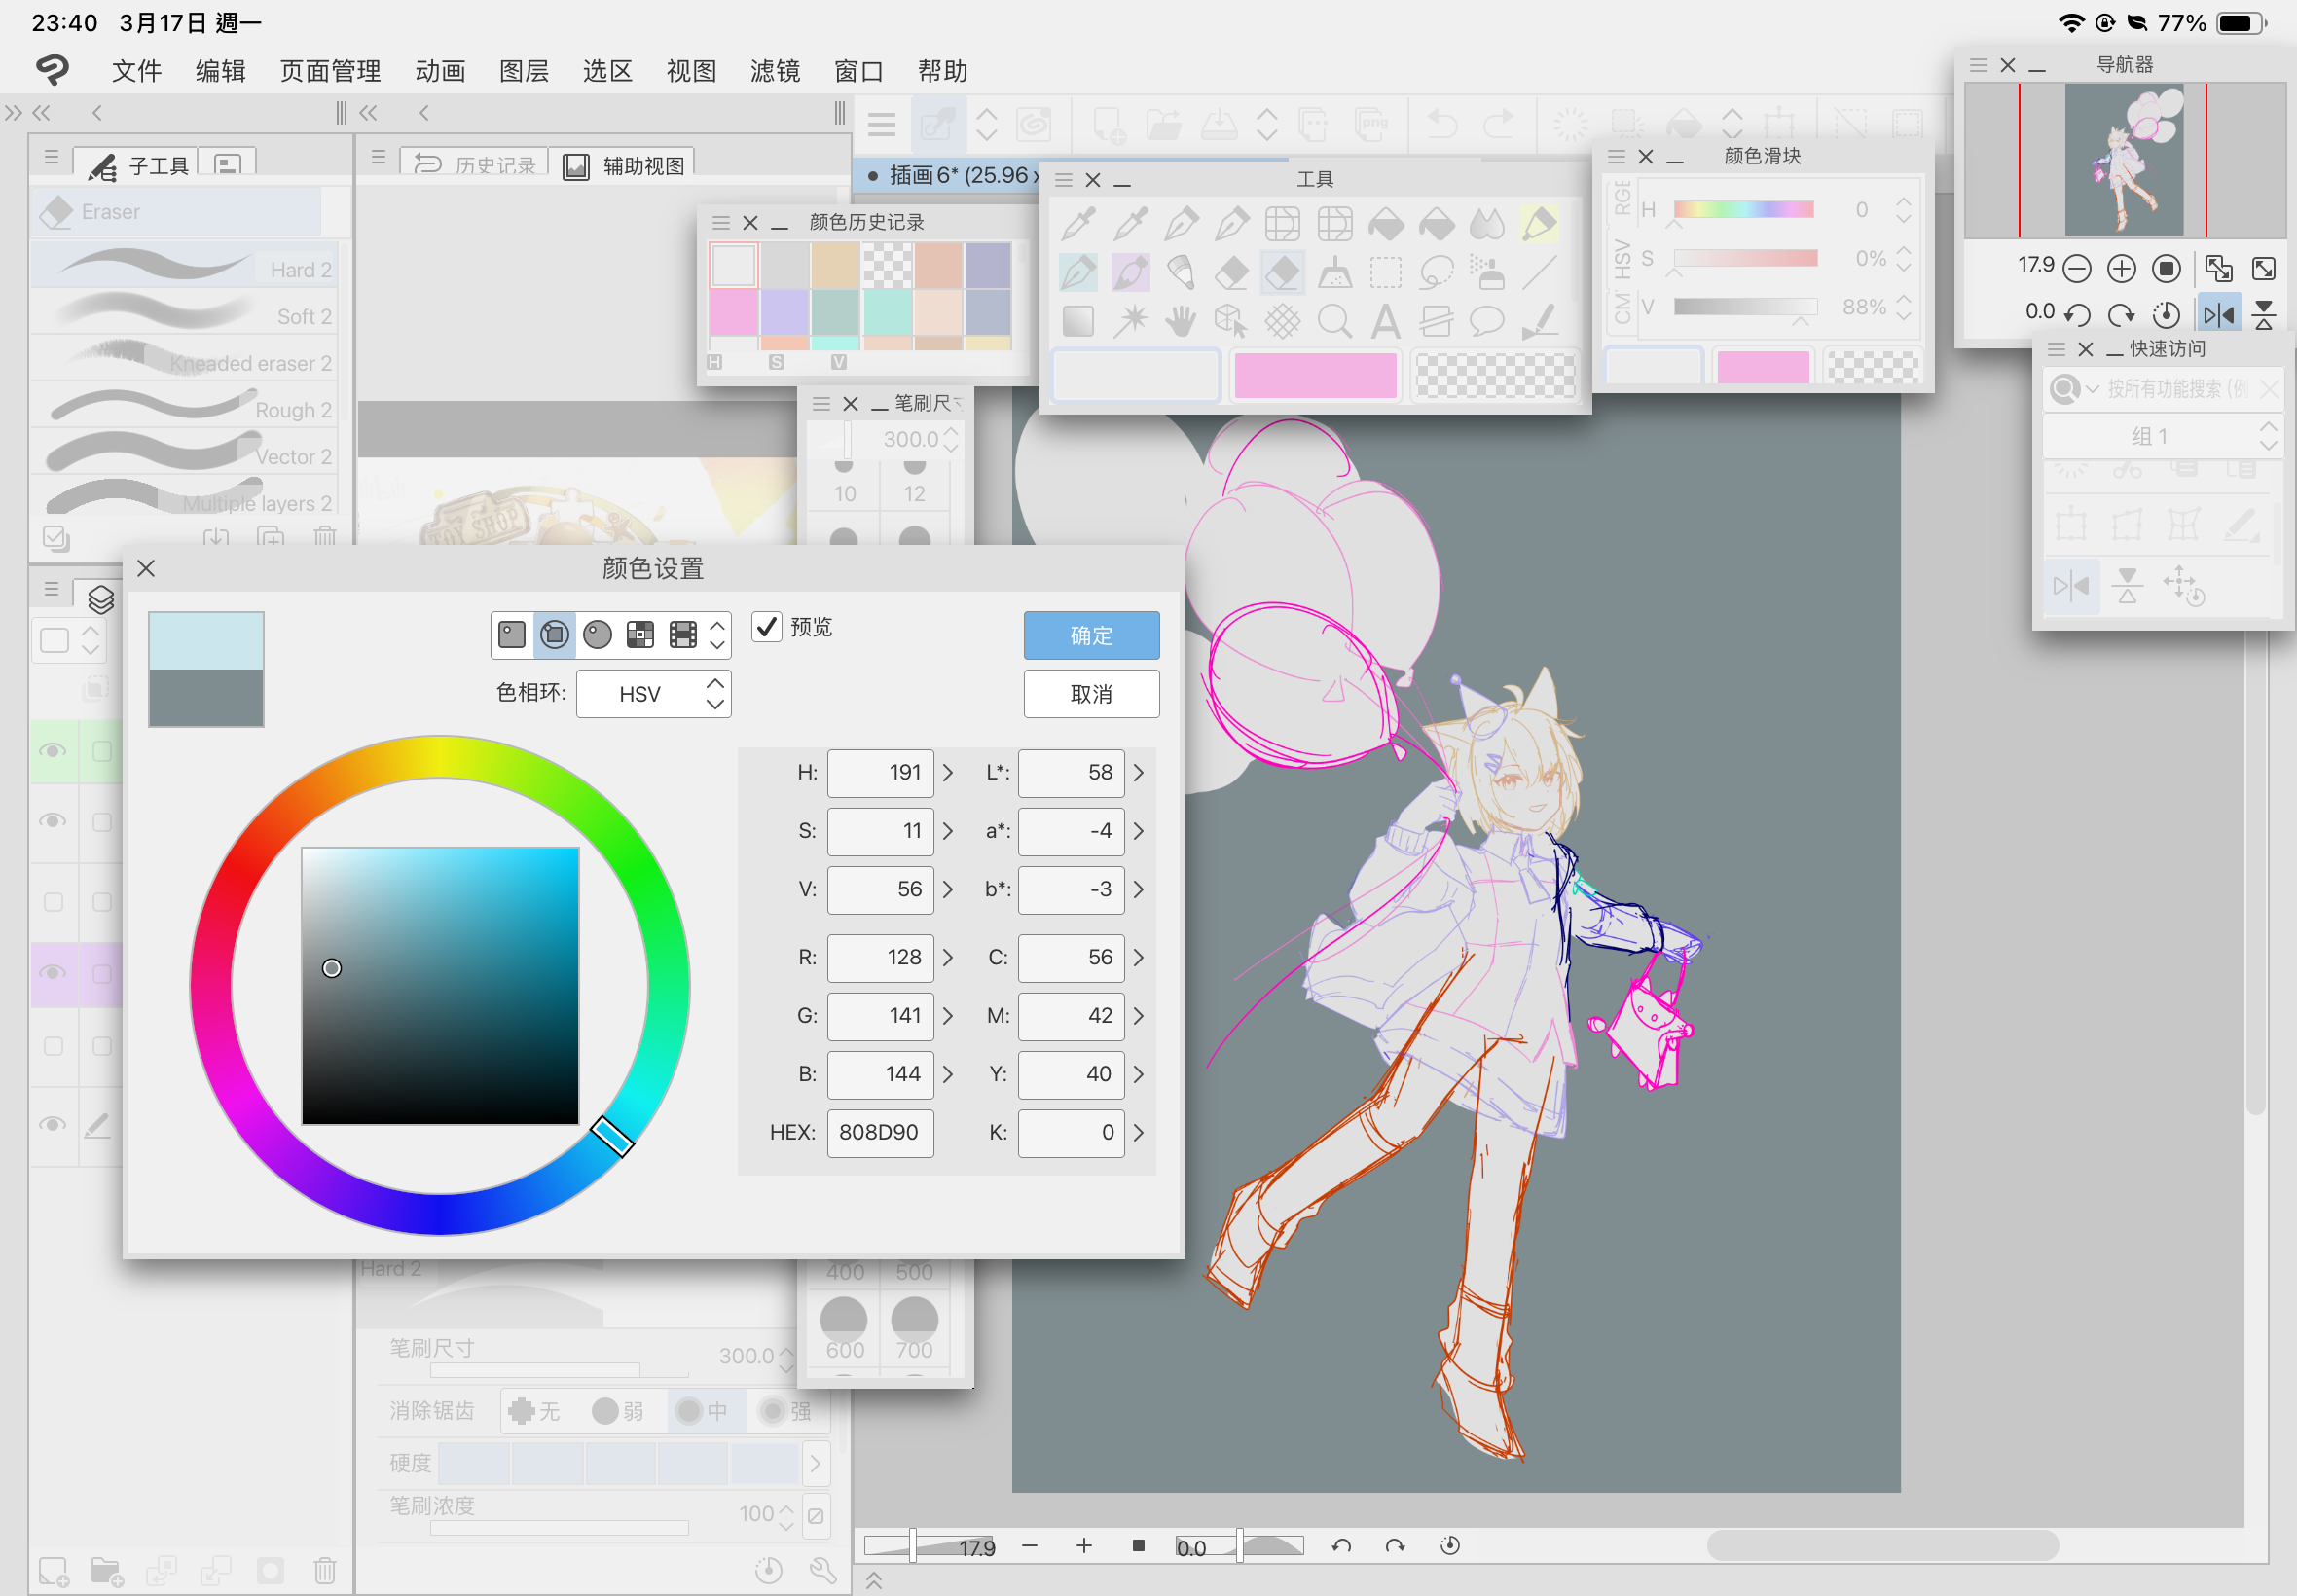Rotate left in the Navigator panel
2297x1596 pixels.
2077,314
